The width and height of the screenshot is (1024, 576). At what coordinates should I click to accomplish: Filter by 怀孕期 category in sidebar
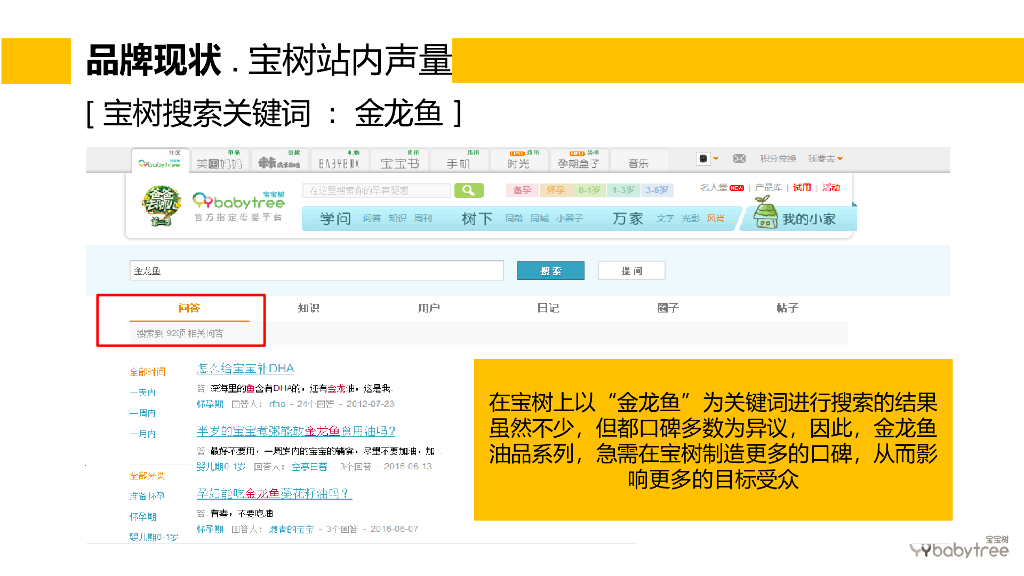point(142,517)
